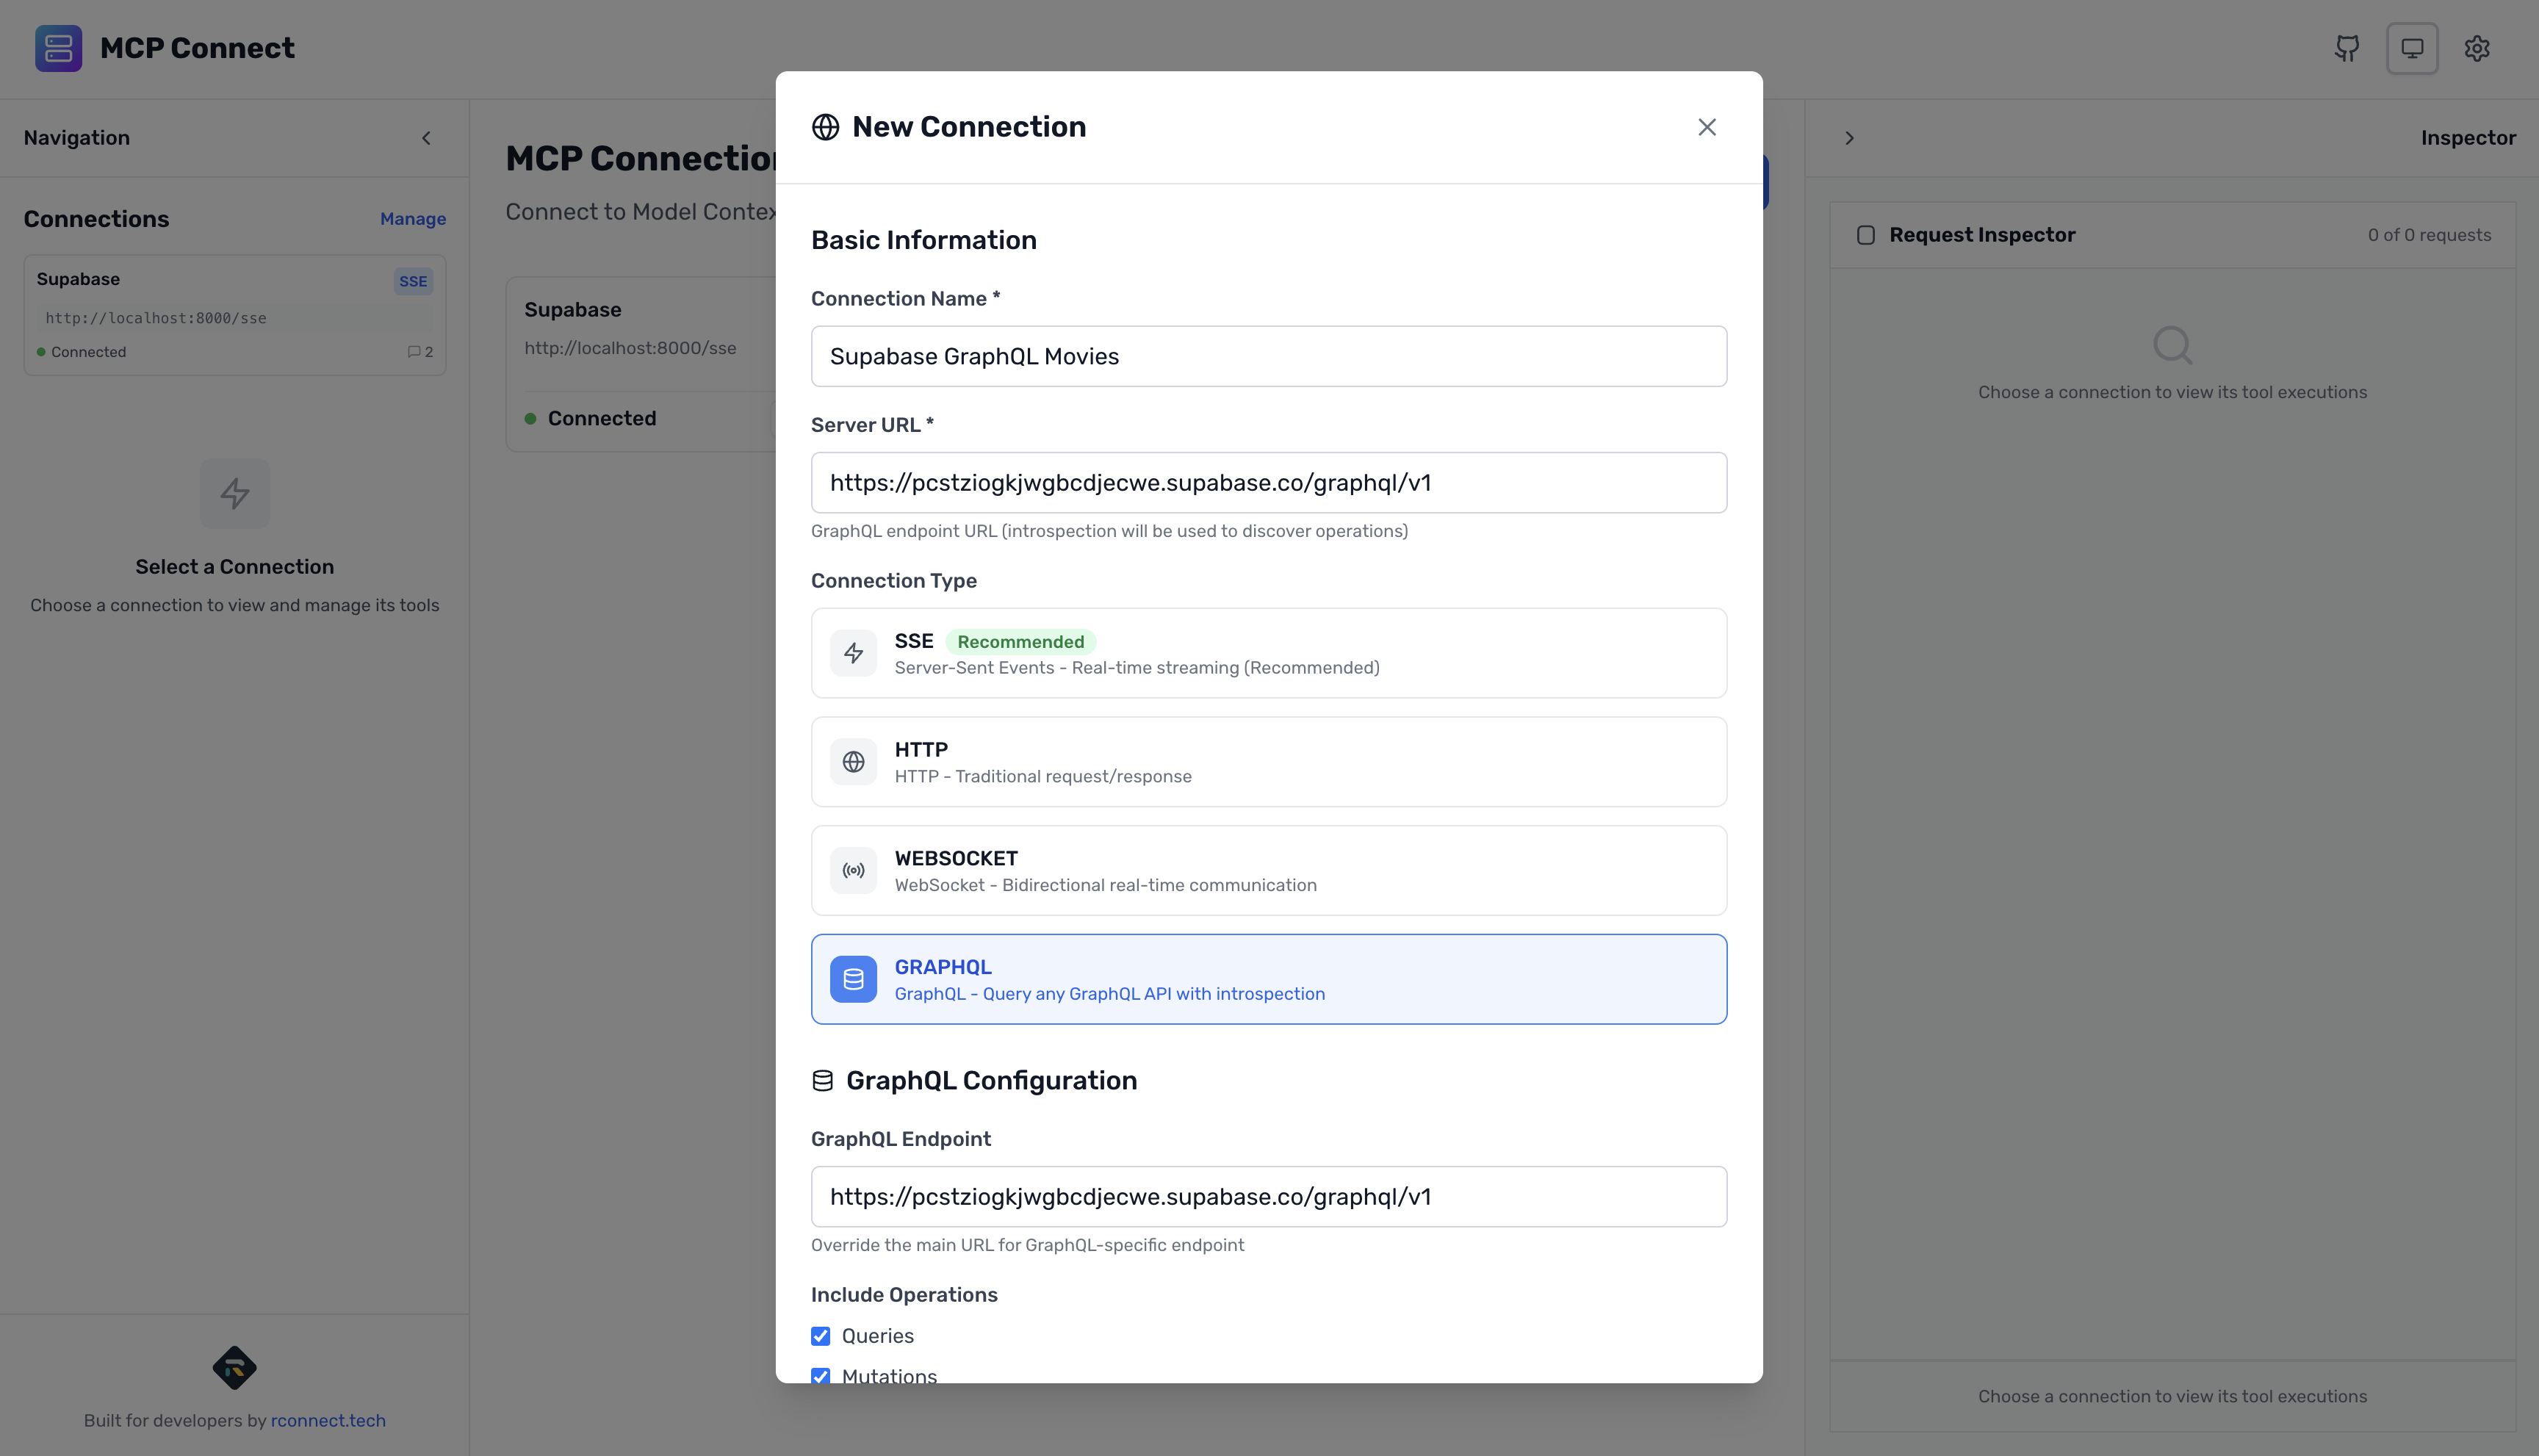2539x1456 pixels.
Task: Expand the Inspector panel chevron
Action: coord(1849,138)
